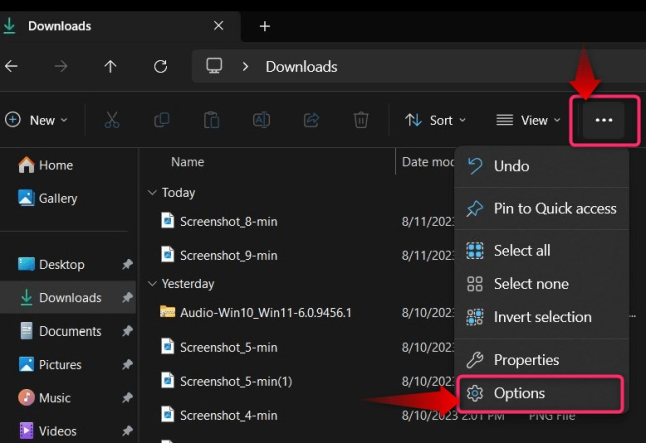Select file Screenshot_5-min
The height and width of the screenshot is (443, 646).
(x=219, y=347)
